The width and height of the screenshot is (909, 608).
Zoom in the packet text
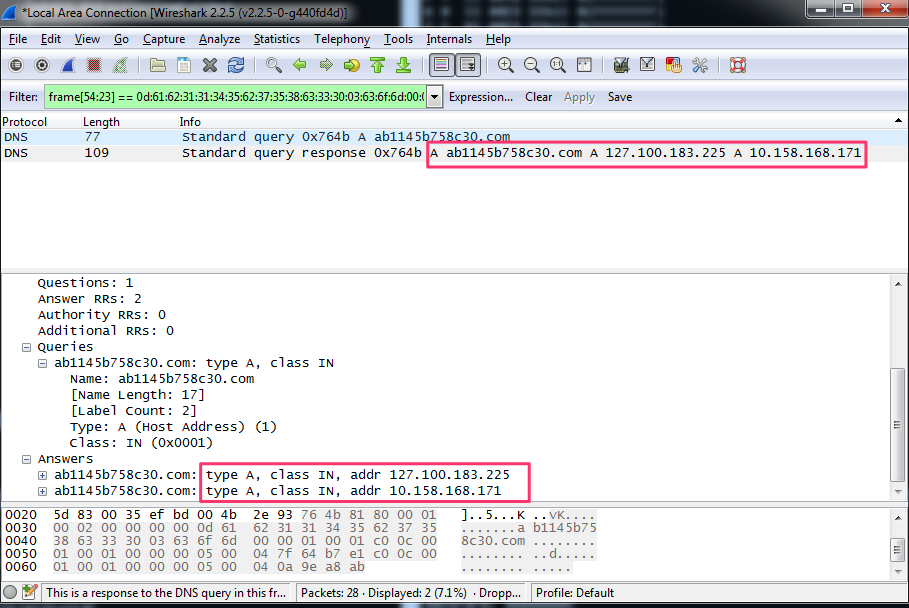coord(506,65)
